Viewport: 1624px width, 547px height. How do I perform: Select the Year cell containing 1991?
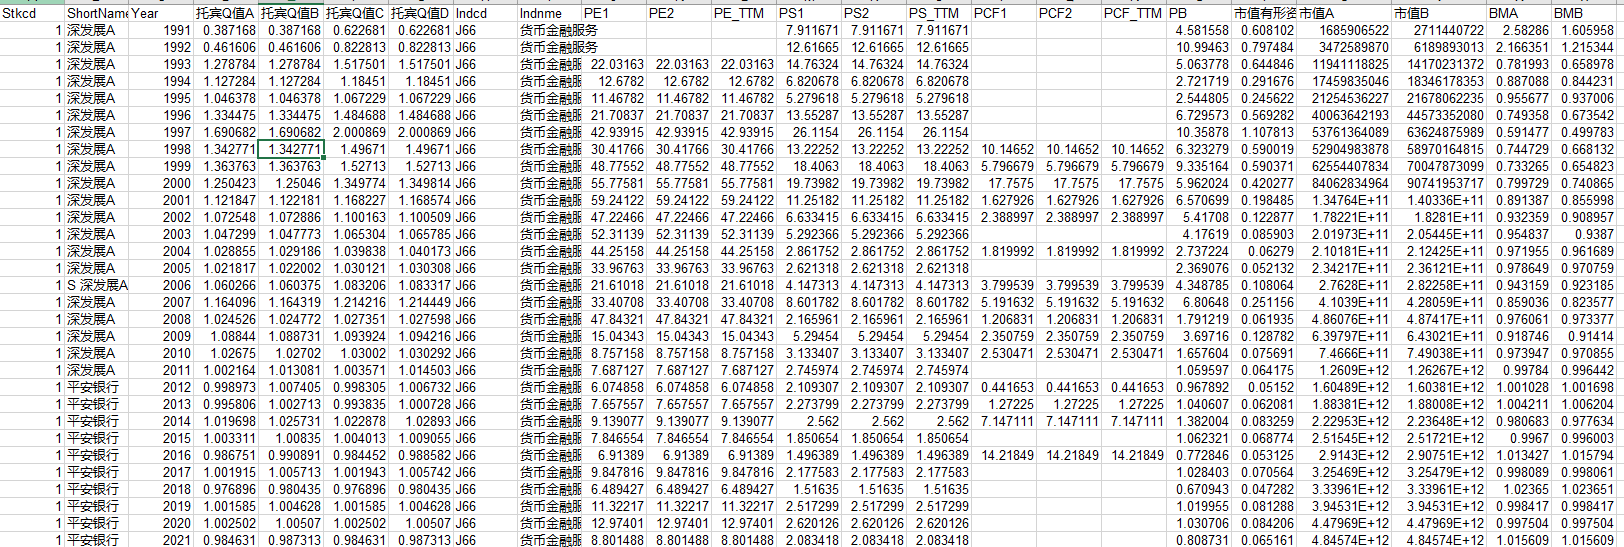[161, 30]
